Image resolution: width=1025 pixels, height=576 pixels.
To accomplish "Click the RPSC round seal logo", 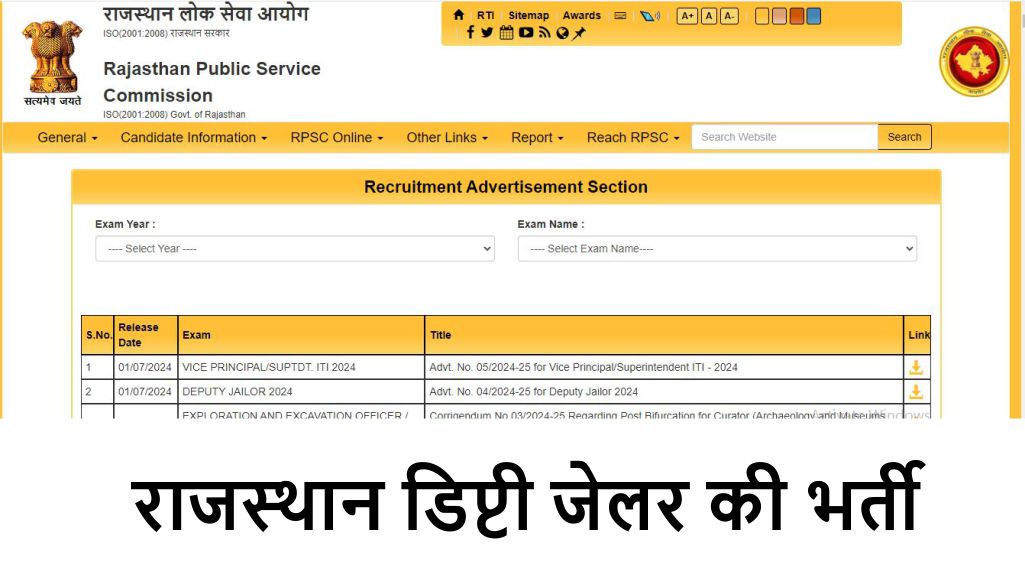I will click(x=974, y=61).
